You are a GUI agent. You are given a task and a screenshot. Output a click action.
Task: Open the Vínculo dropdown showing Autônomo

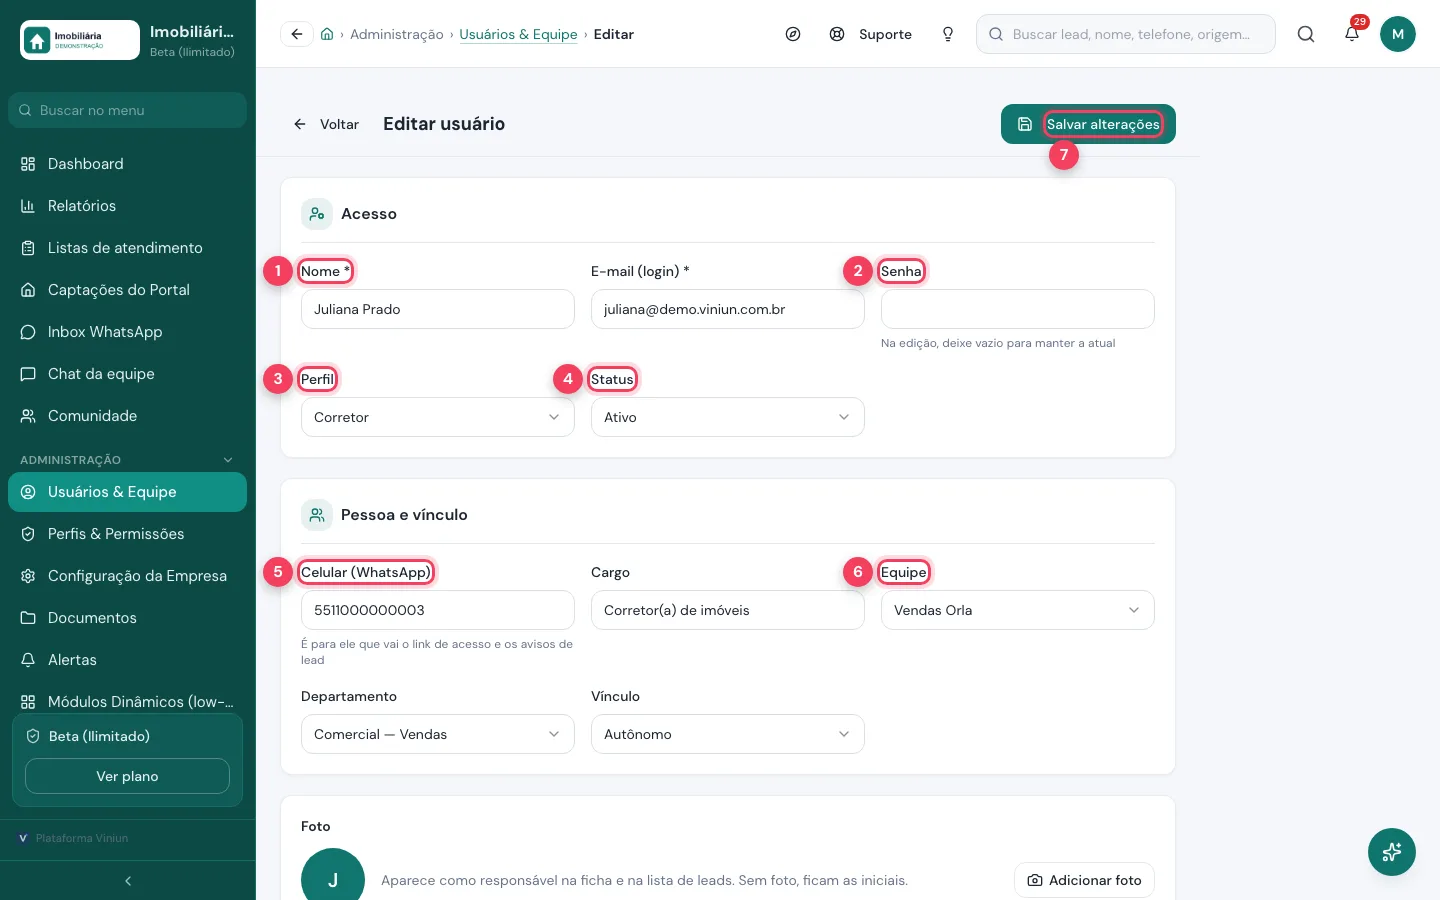(728, 734)
